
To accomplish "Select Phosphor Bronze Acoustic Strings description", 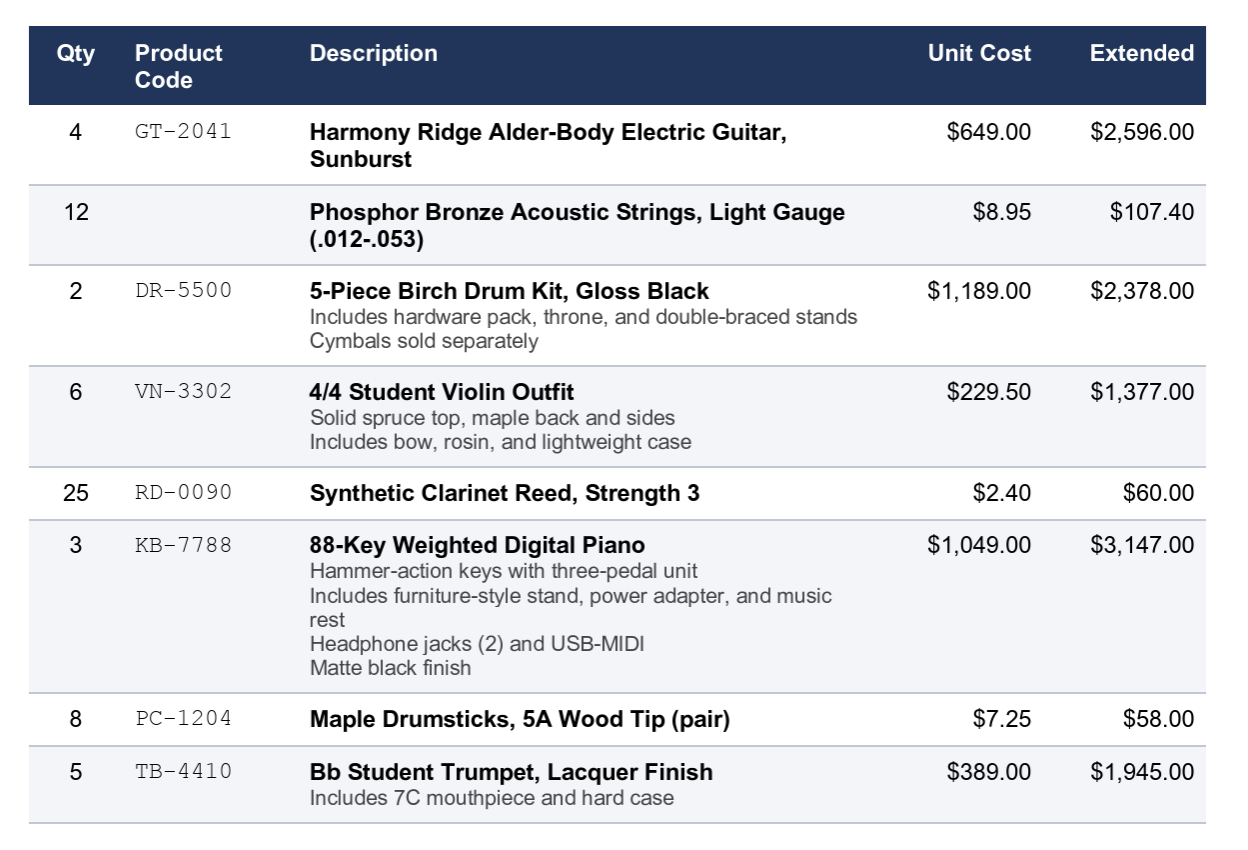I will pyautogui.click(x=577, y=225).
